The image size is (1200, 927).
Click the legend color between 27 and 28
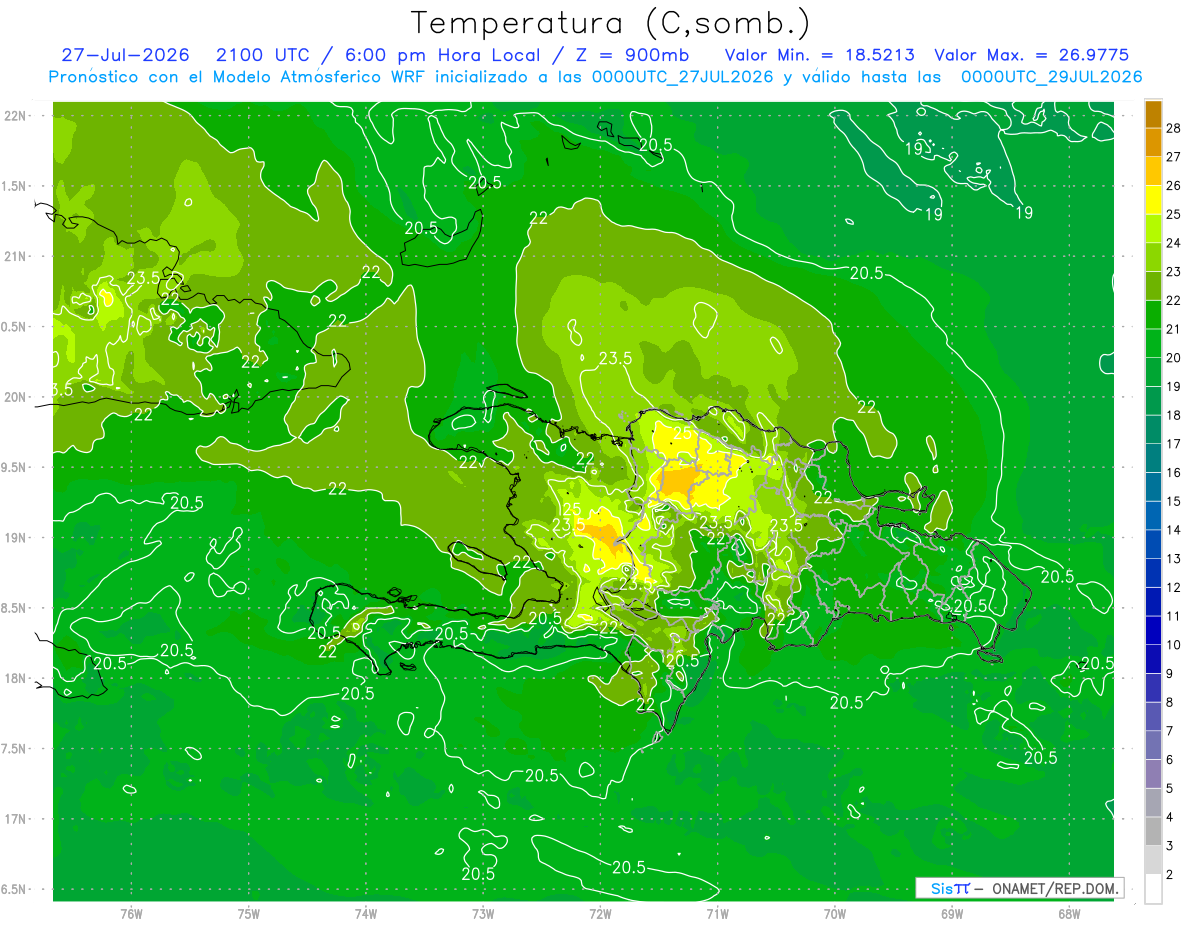pyautogui.click(x=1153, y=143)
